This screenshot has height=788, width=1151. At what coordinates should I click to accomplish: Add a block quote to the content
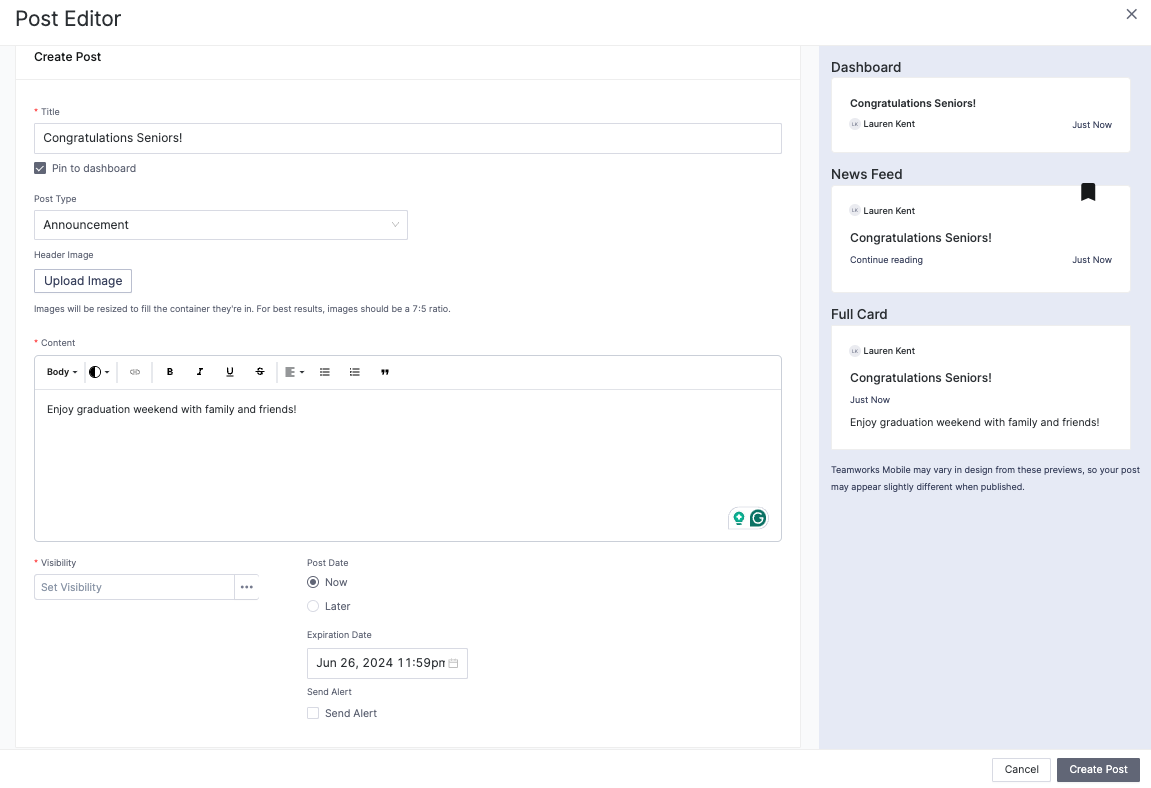385,372
